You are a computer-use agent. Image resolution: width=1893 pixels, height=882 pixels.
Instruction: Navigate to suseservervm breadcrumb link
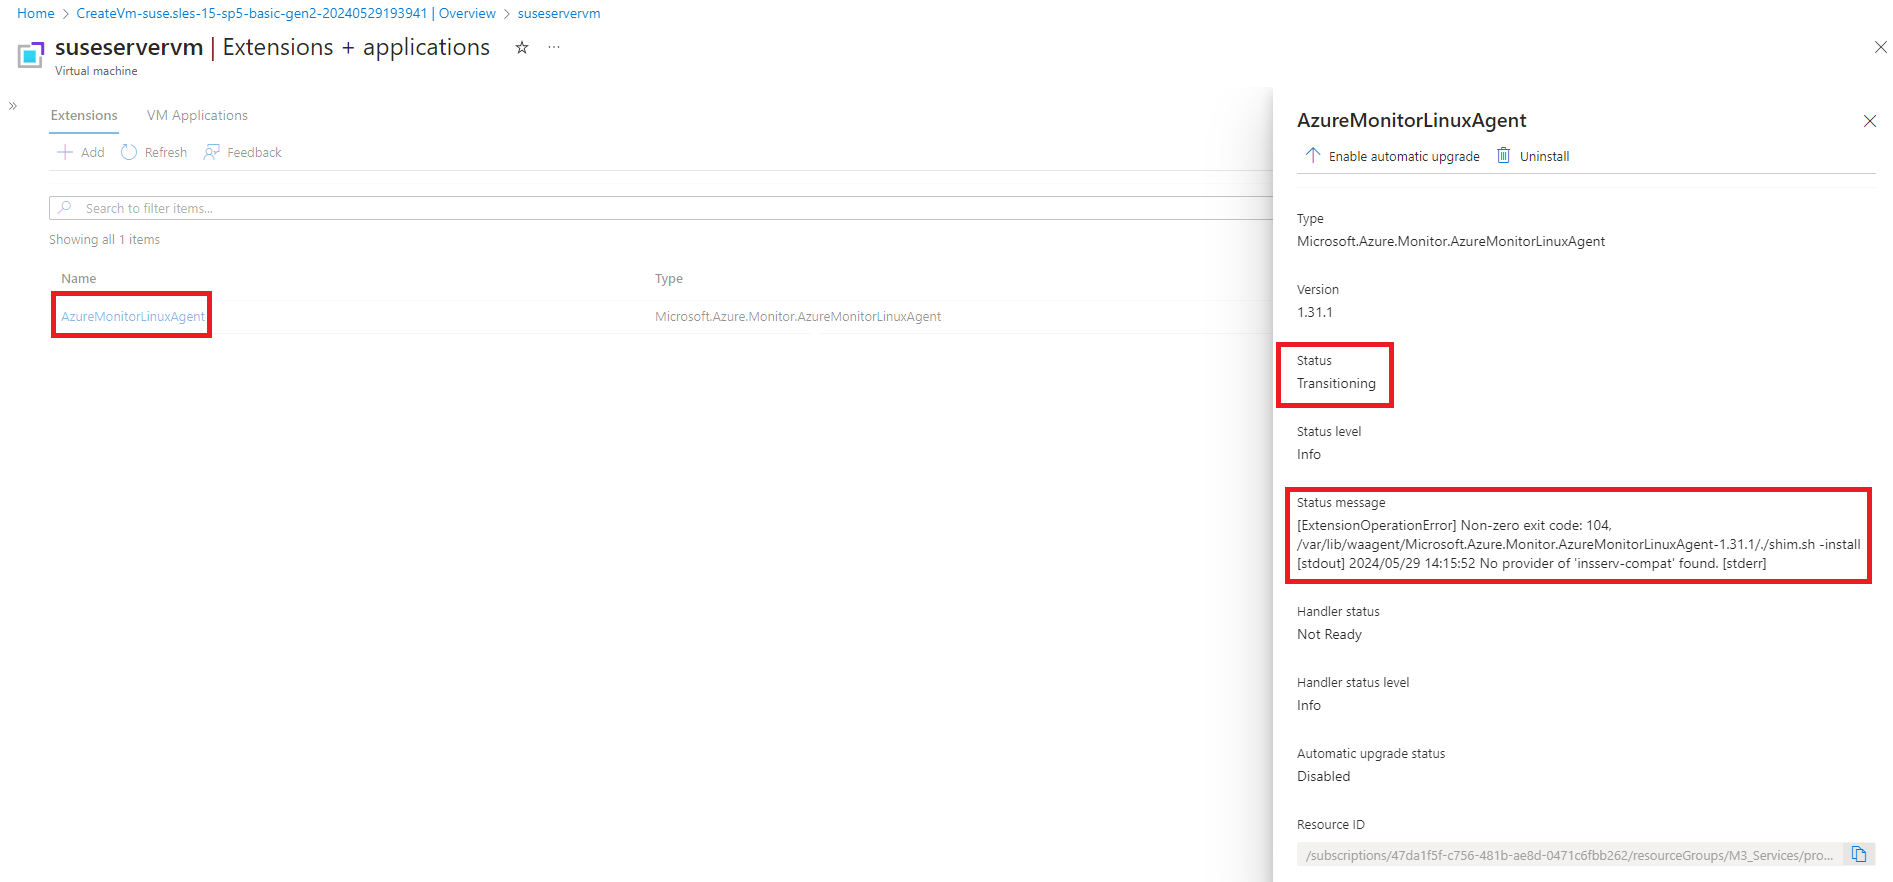[558, 13]
